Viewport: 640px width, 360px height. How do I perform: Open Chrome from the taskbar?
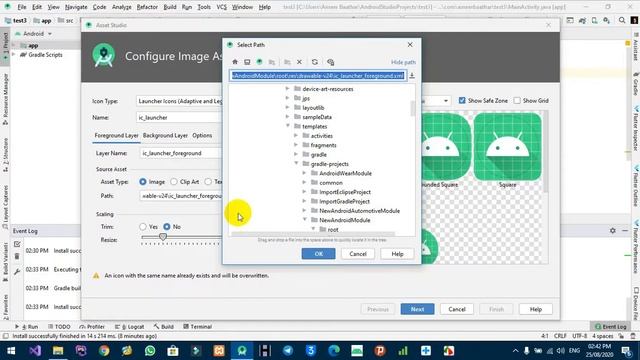coord(104,351)
